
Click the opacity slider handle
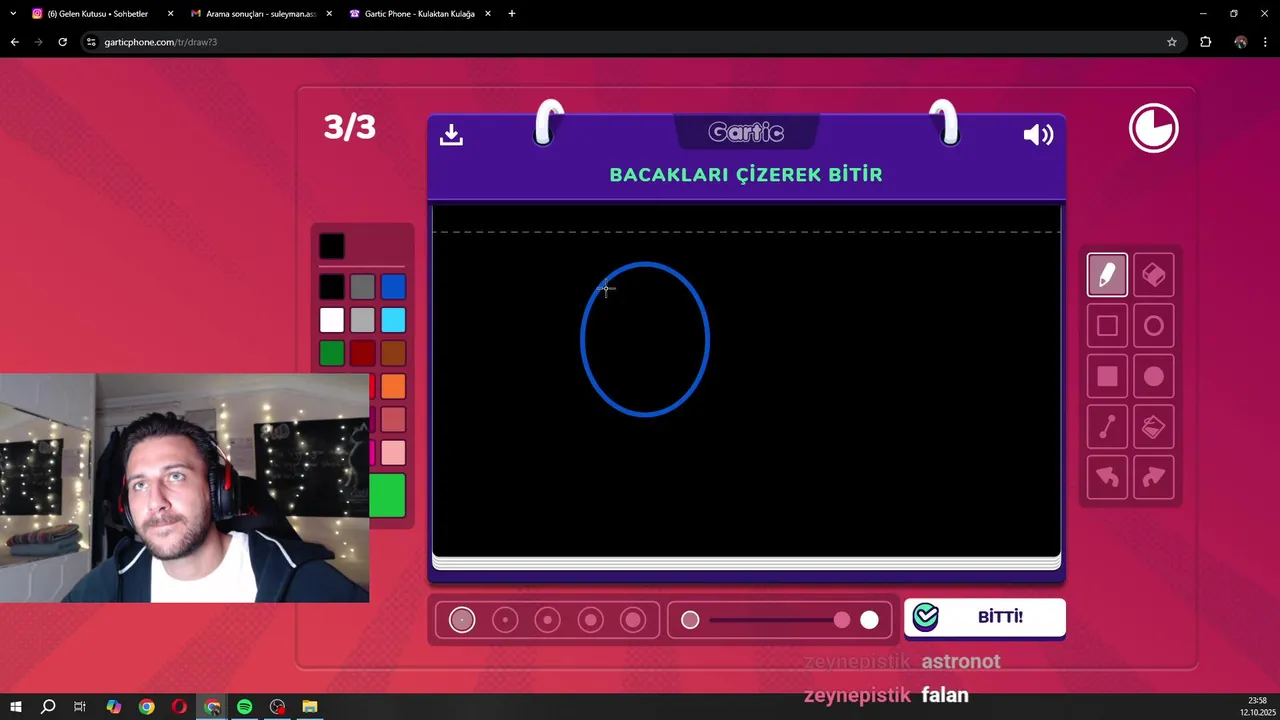tap(842, 620)
